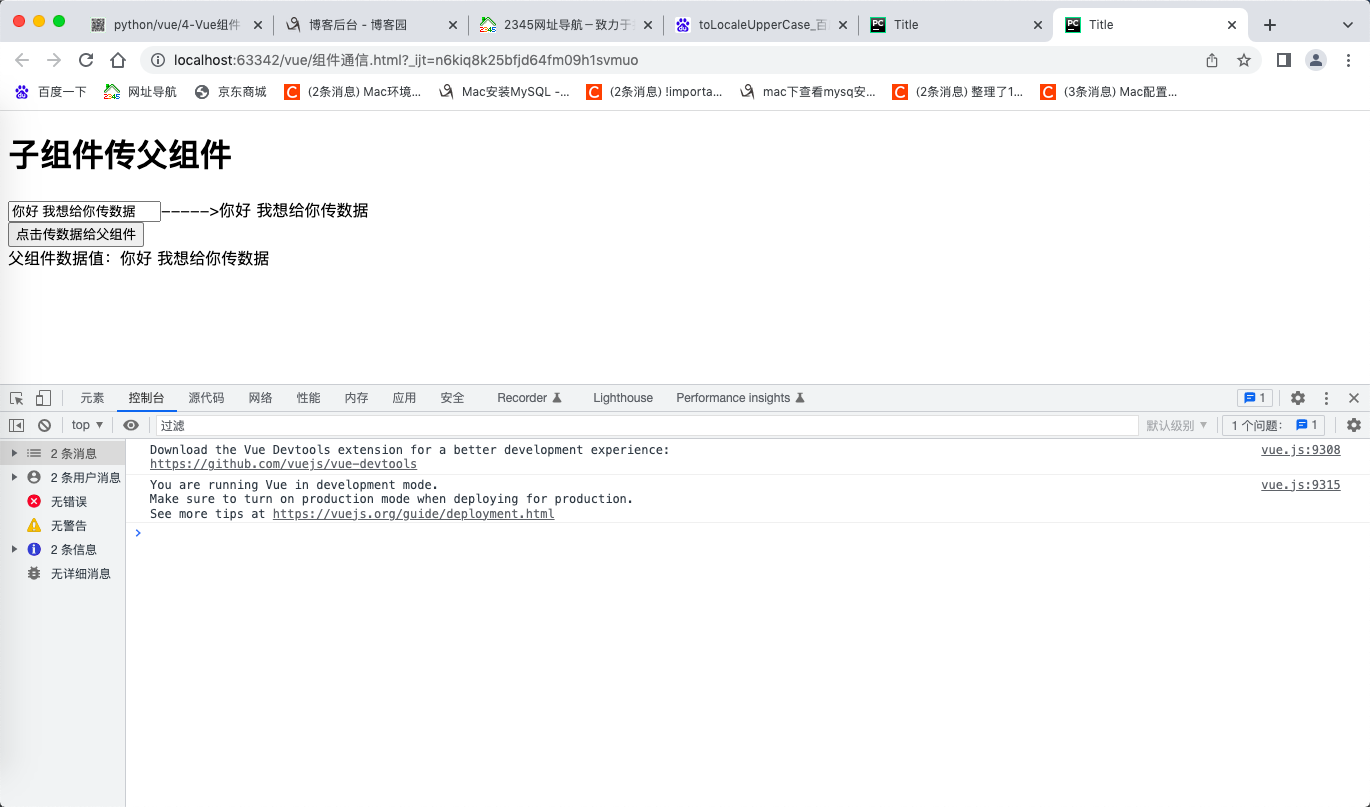Open the Chrome profile menu
1370x807 pixels.
tap(1316, 60)
